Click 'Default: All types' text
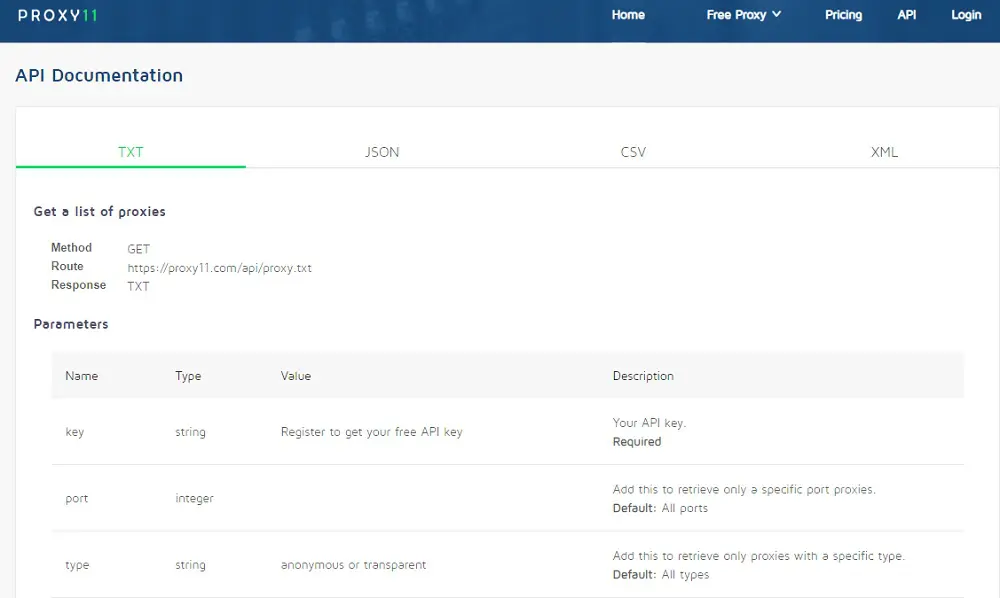This screenshot has height=598, width=1000. coord(661,574)
